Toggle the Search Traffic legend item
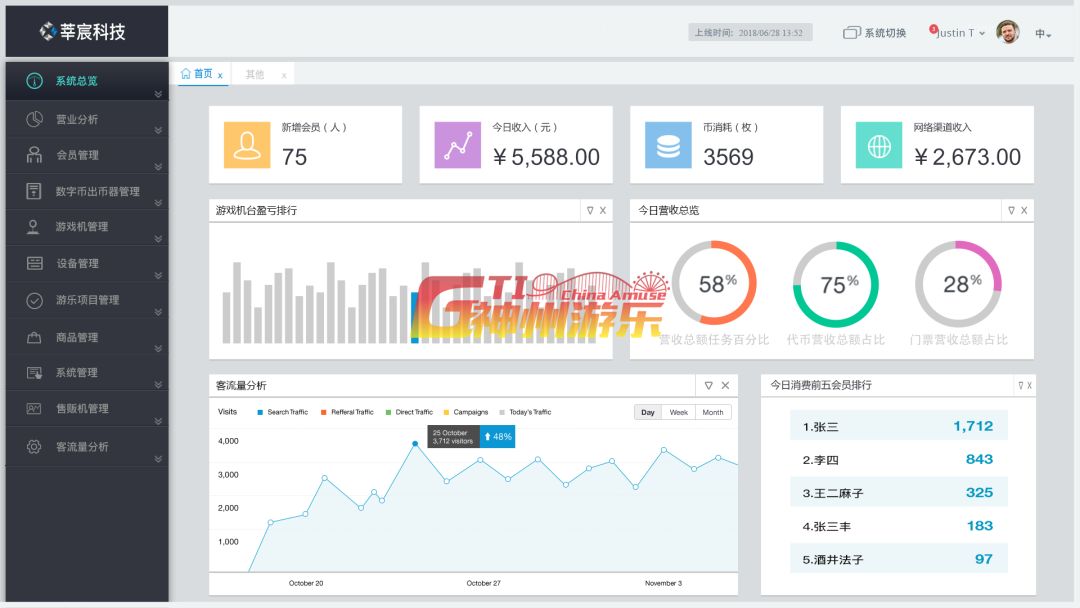The width and height of the screenshot is (1080, 608). [282, 412]
